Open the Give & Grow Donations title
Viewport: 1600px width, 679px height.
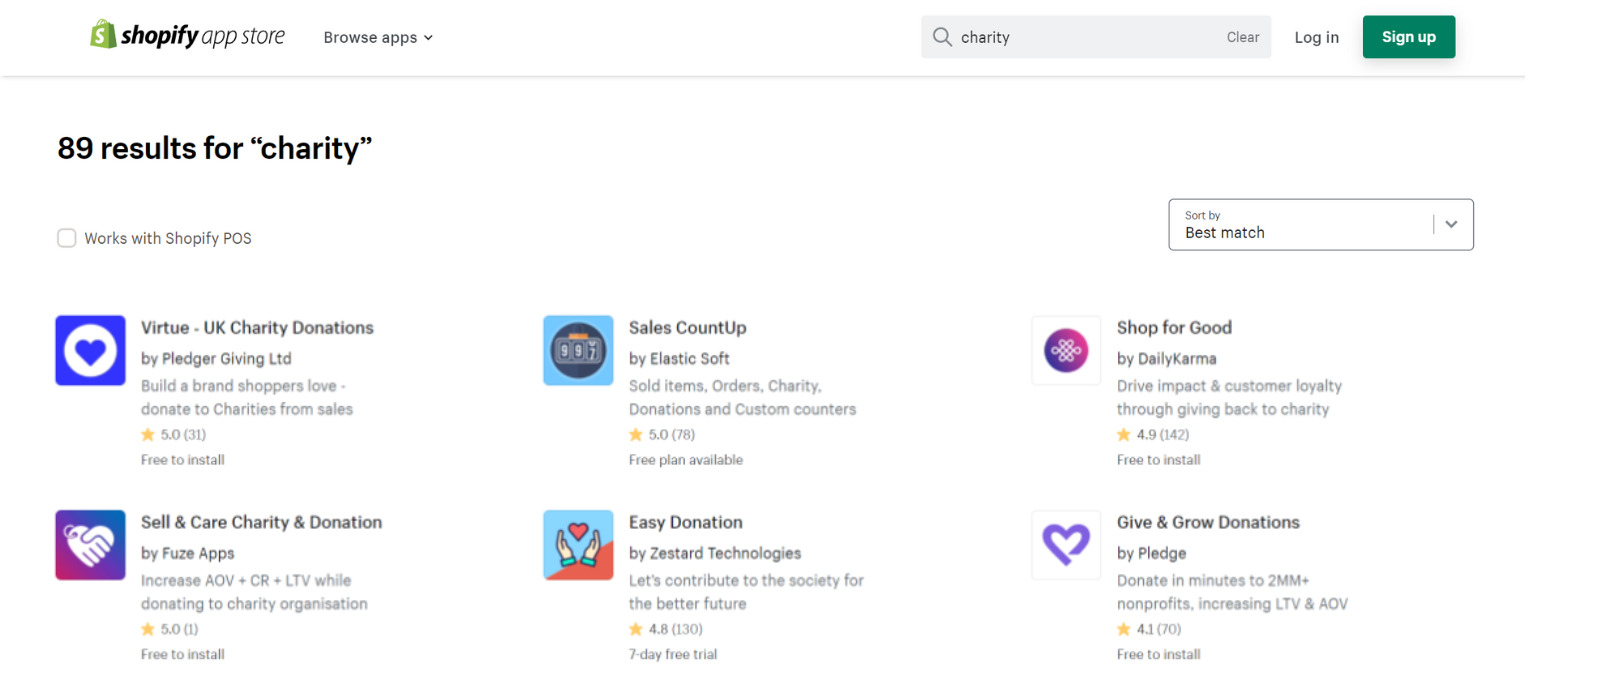click(1208, 522)
